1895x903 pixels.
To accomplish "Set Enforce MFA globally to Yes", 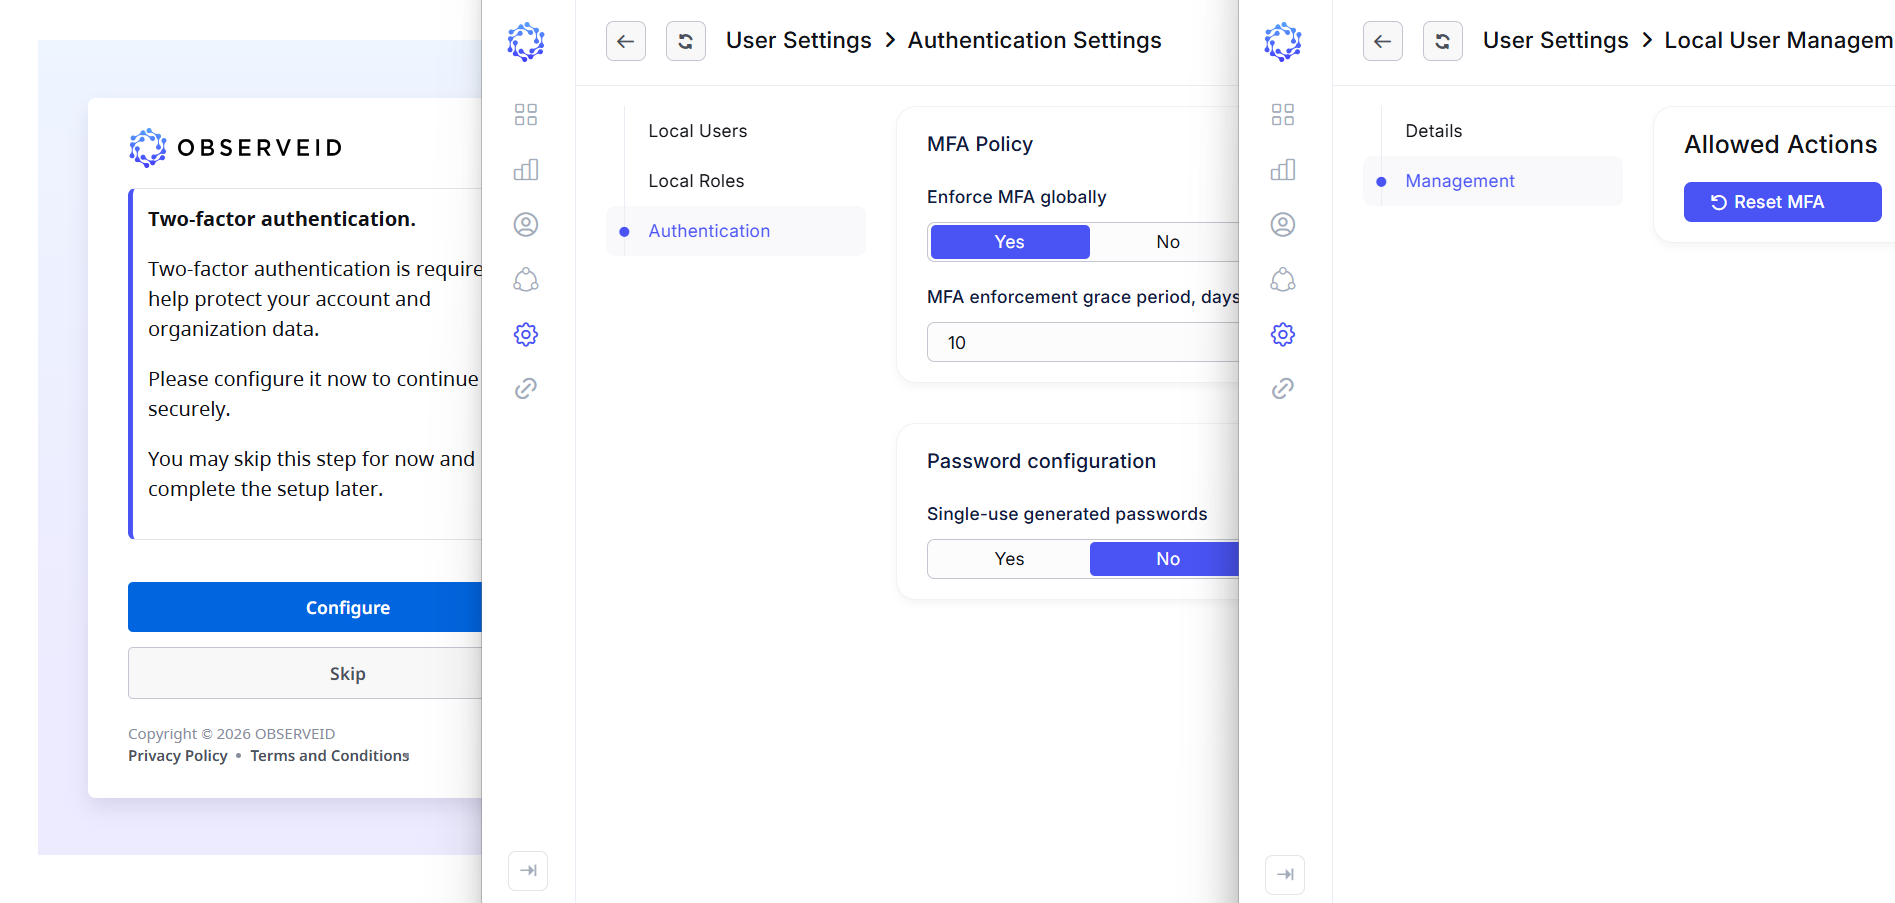I will tap(1010, 242).
